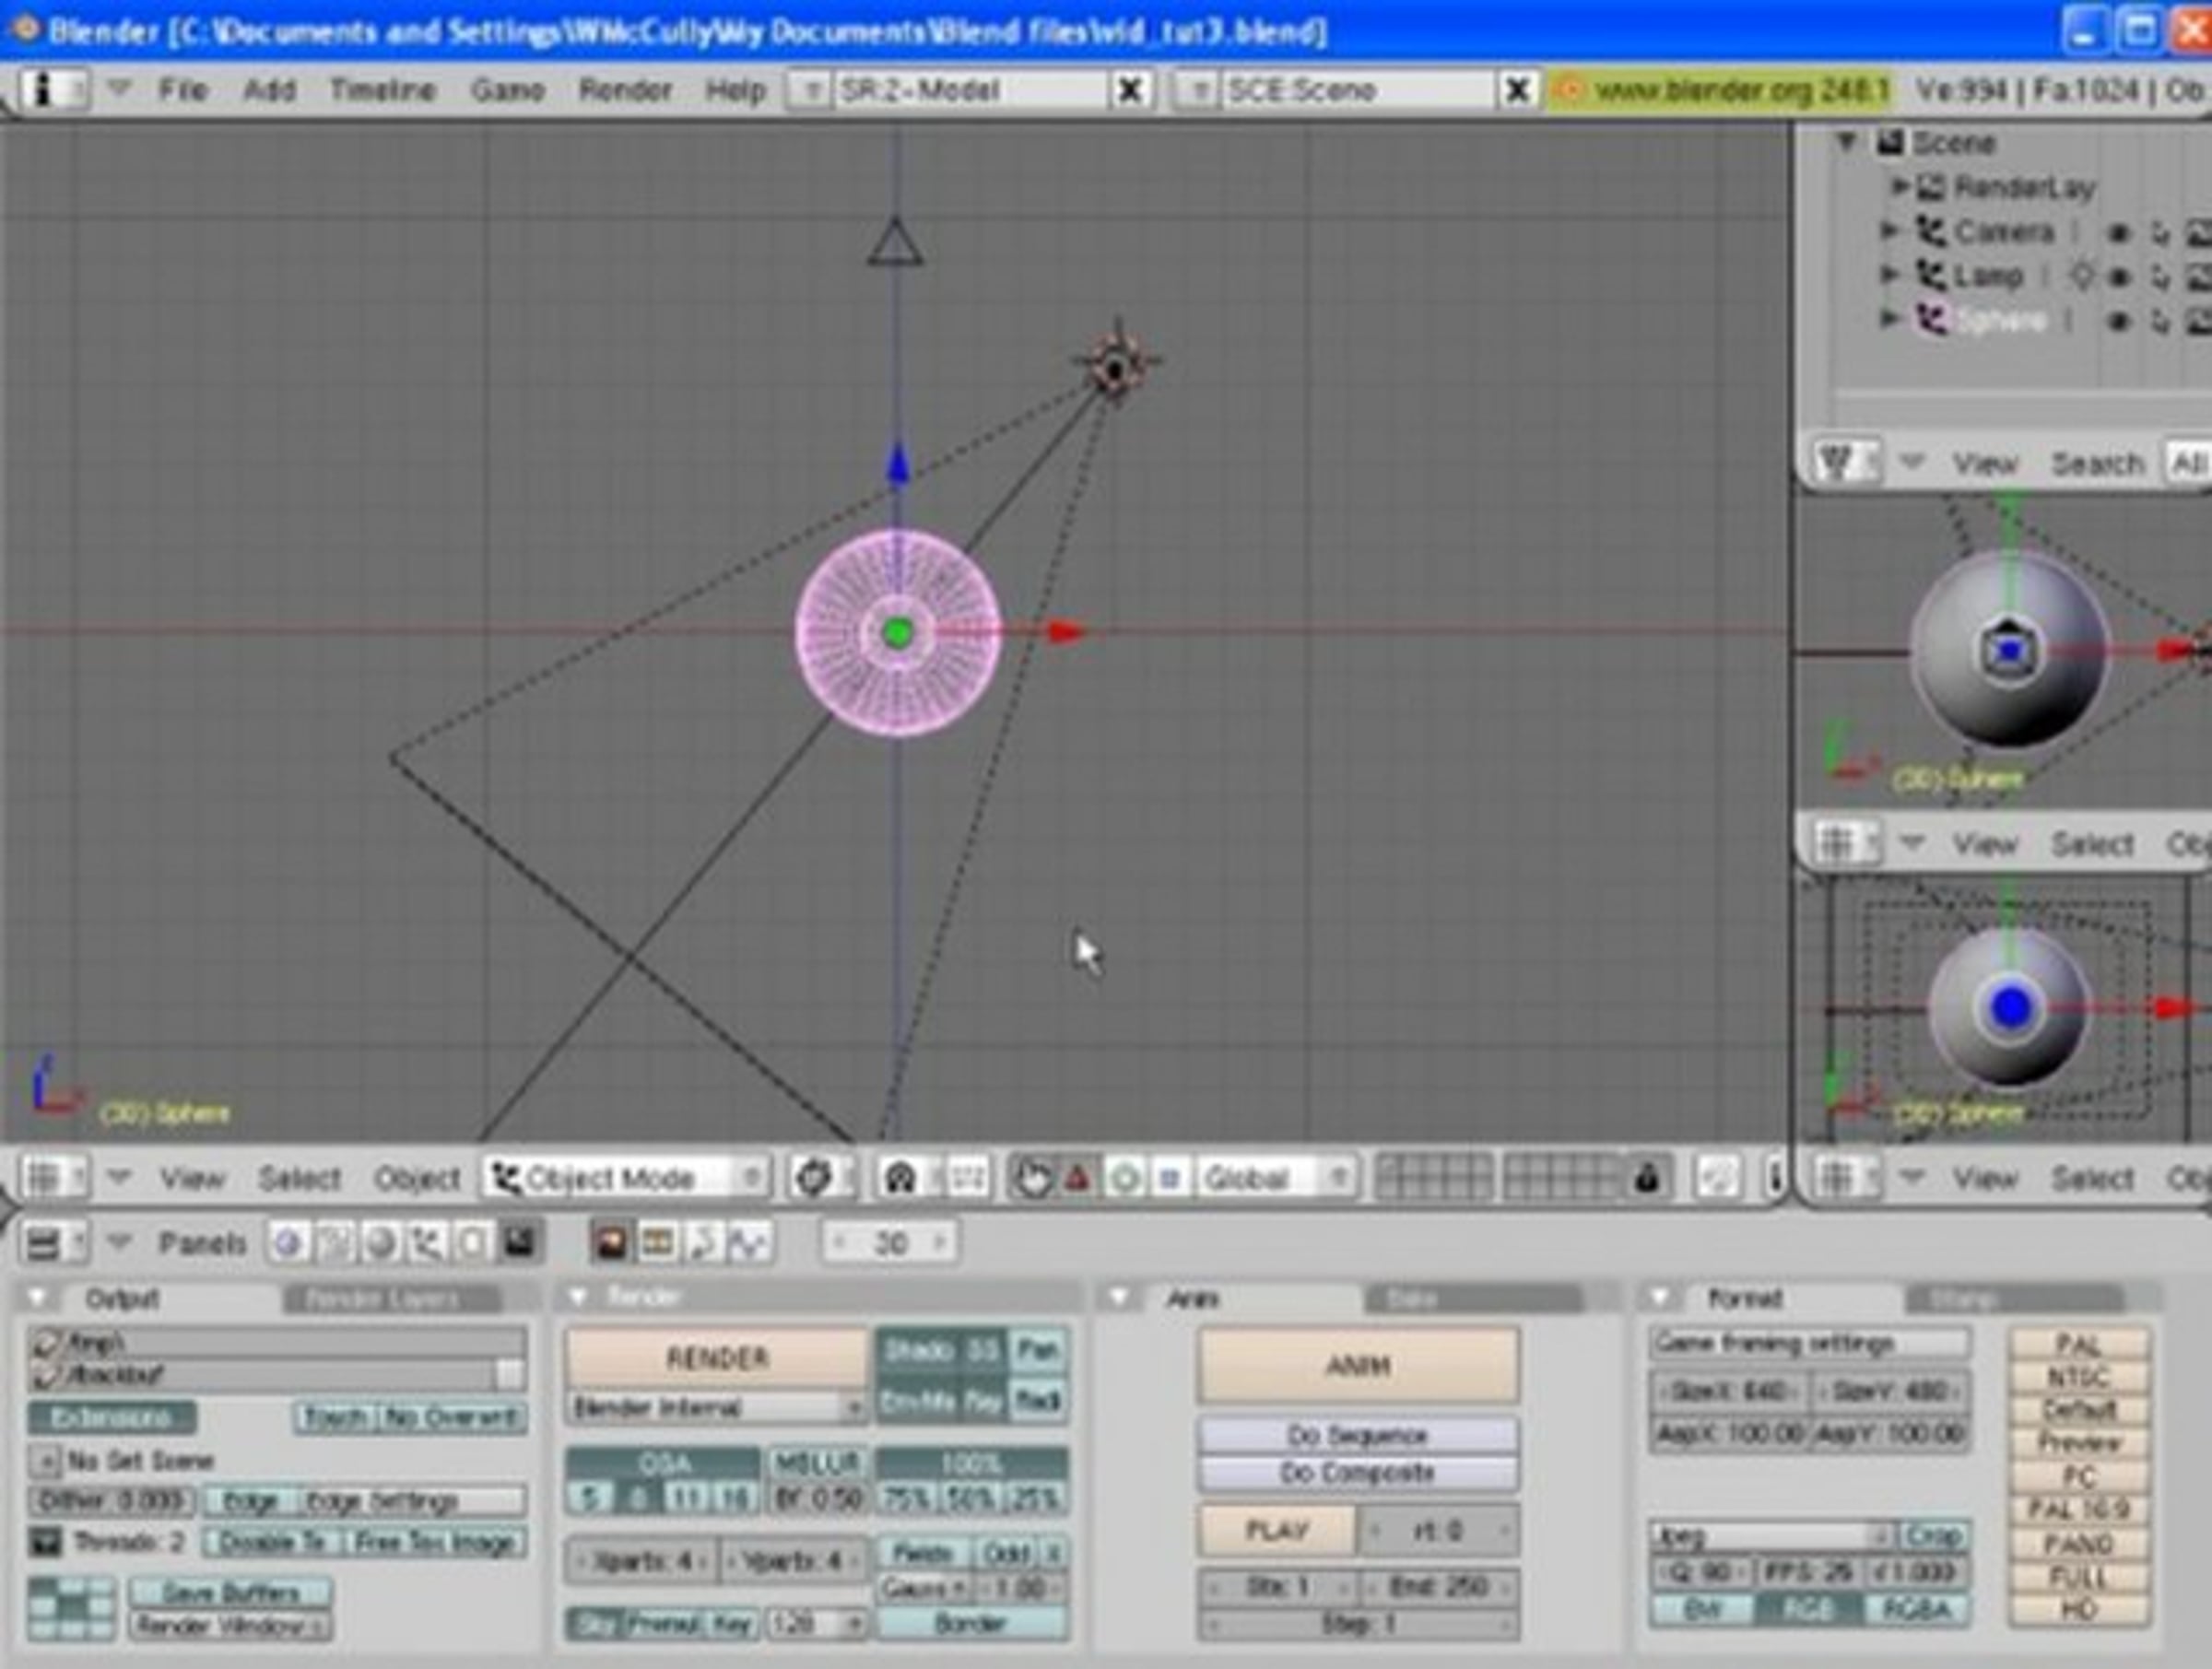The height and width of the screenshot is (1669, 2212).
Task: Toggle visibility of the Sphere in the outliner
Action: pyautogui.click(x=2117, y=321)
